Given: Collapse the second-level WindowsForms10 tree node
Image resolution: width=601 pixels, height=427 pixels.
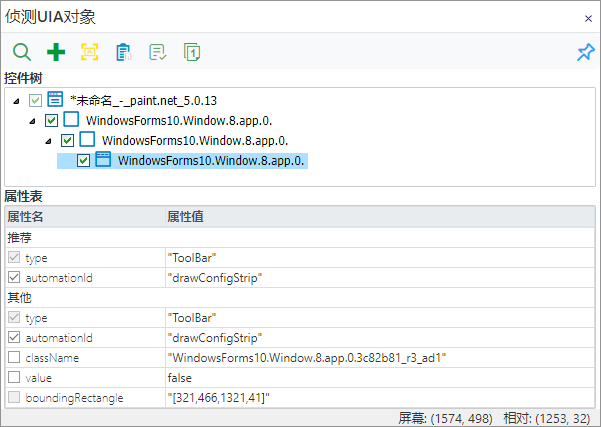Looking at the screenshot, I should pyautogui.click(x=48, y=141).
